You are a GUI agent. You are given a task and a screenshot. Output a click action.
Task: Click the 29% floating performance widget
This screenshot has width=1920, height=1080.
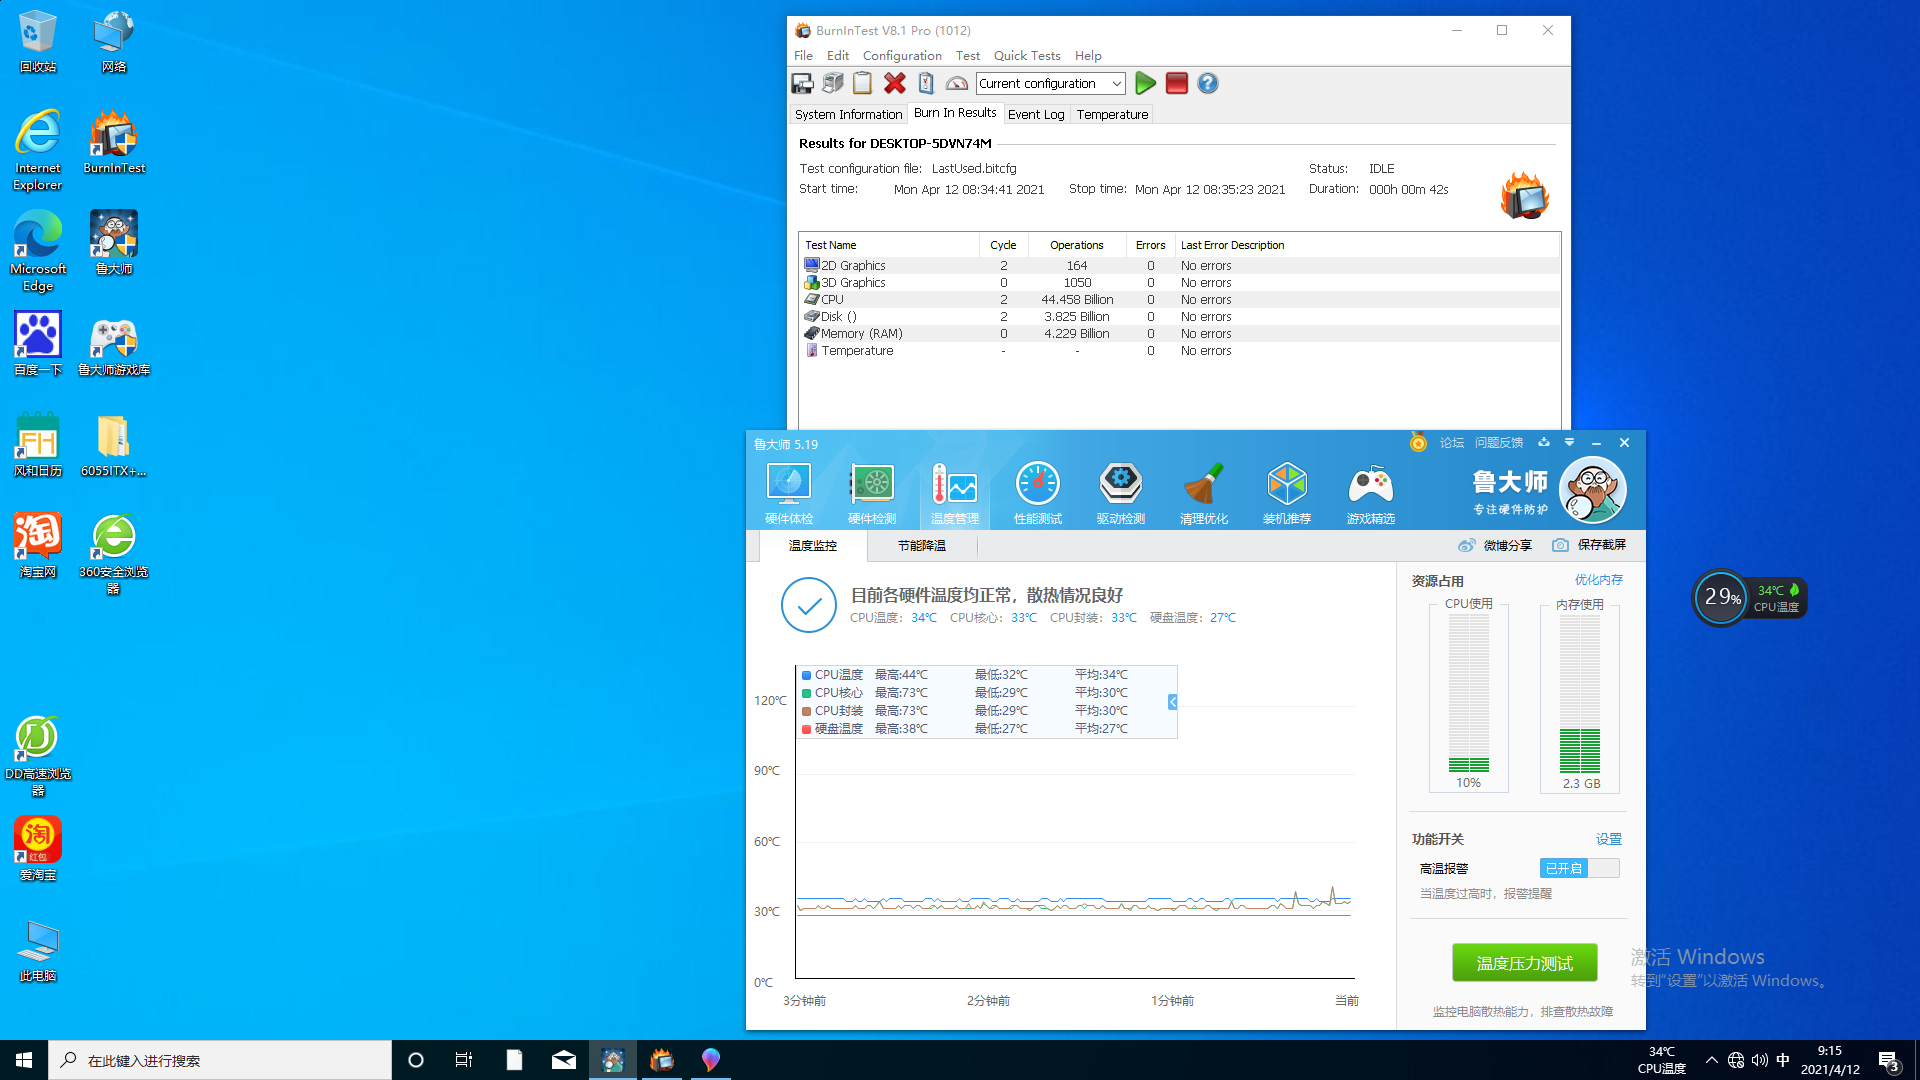pos(1721,598)
